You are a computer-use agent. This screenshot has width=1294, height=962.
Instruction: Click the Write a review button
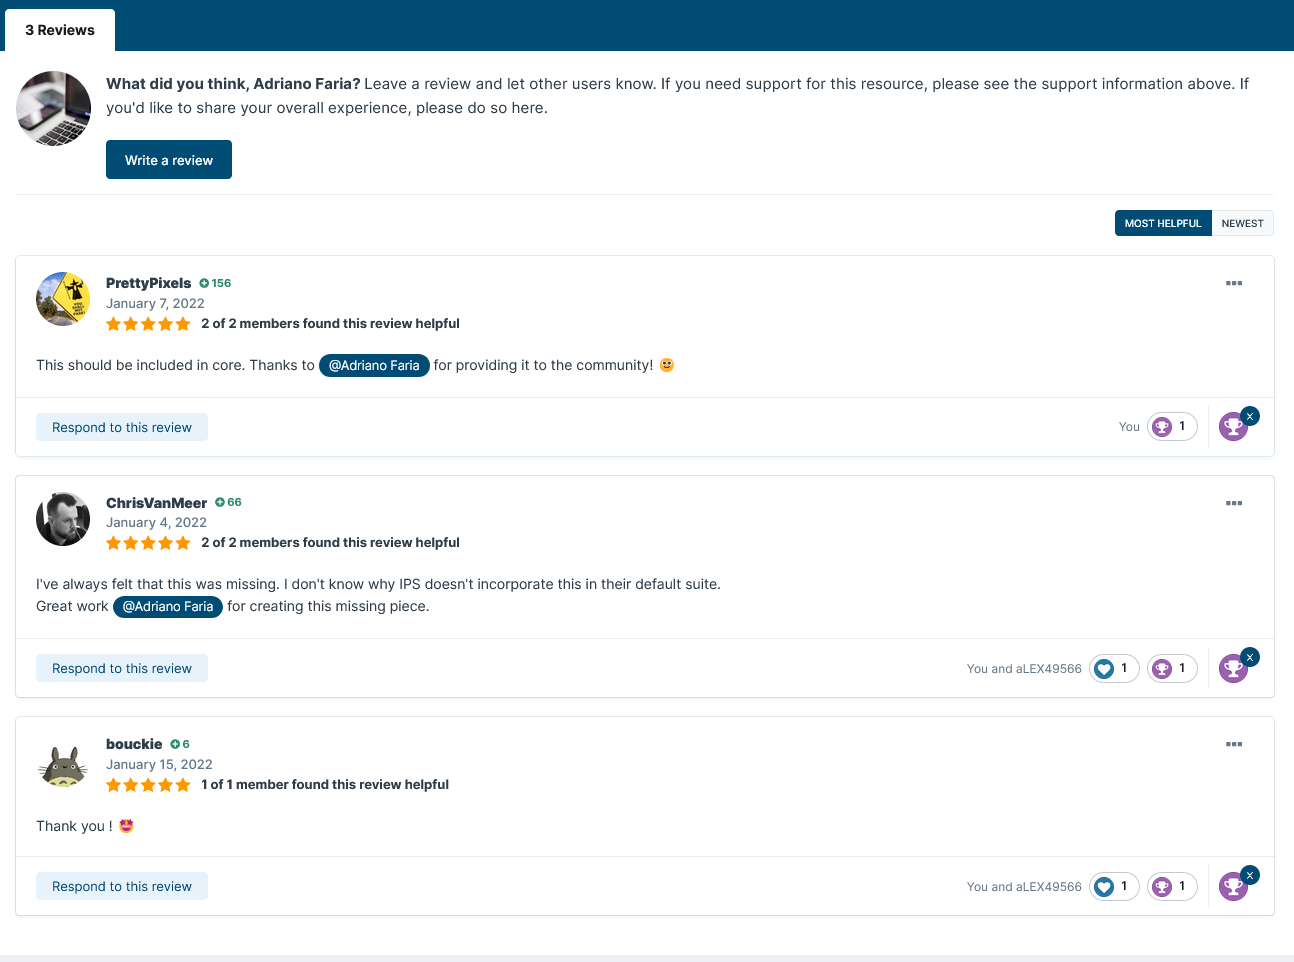169,160
